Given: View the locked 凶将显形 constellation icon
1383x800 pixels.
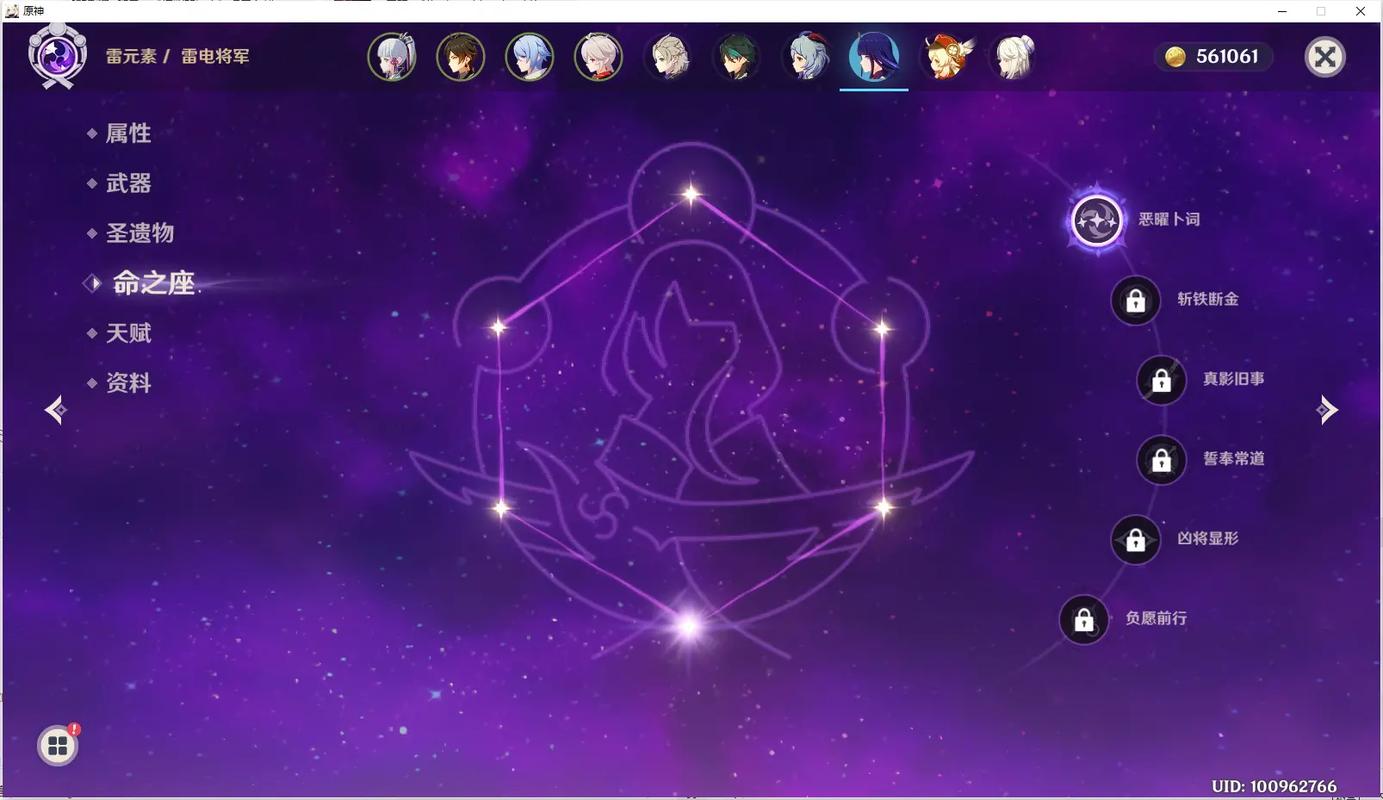Looking at the screenshot, I should pos(1135,540).
